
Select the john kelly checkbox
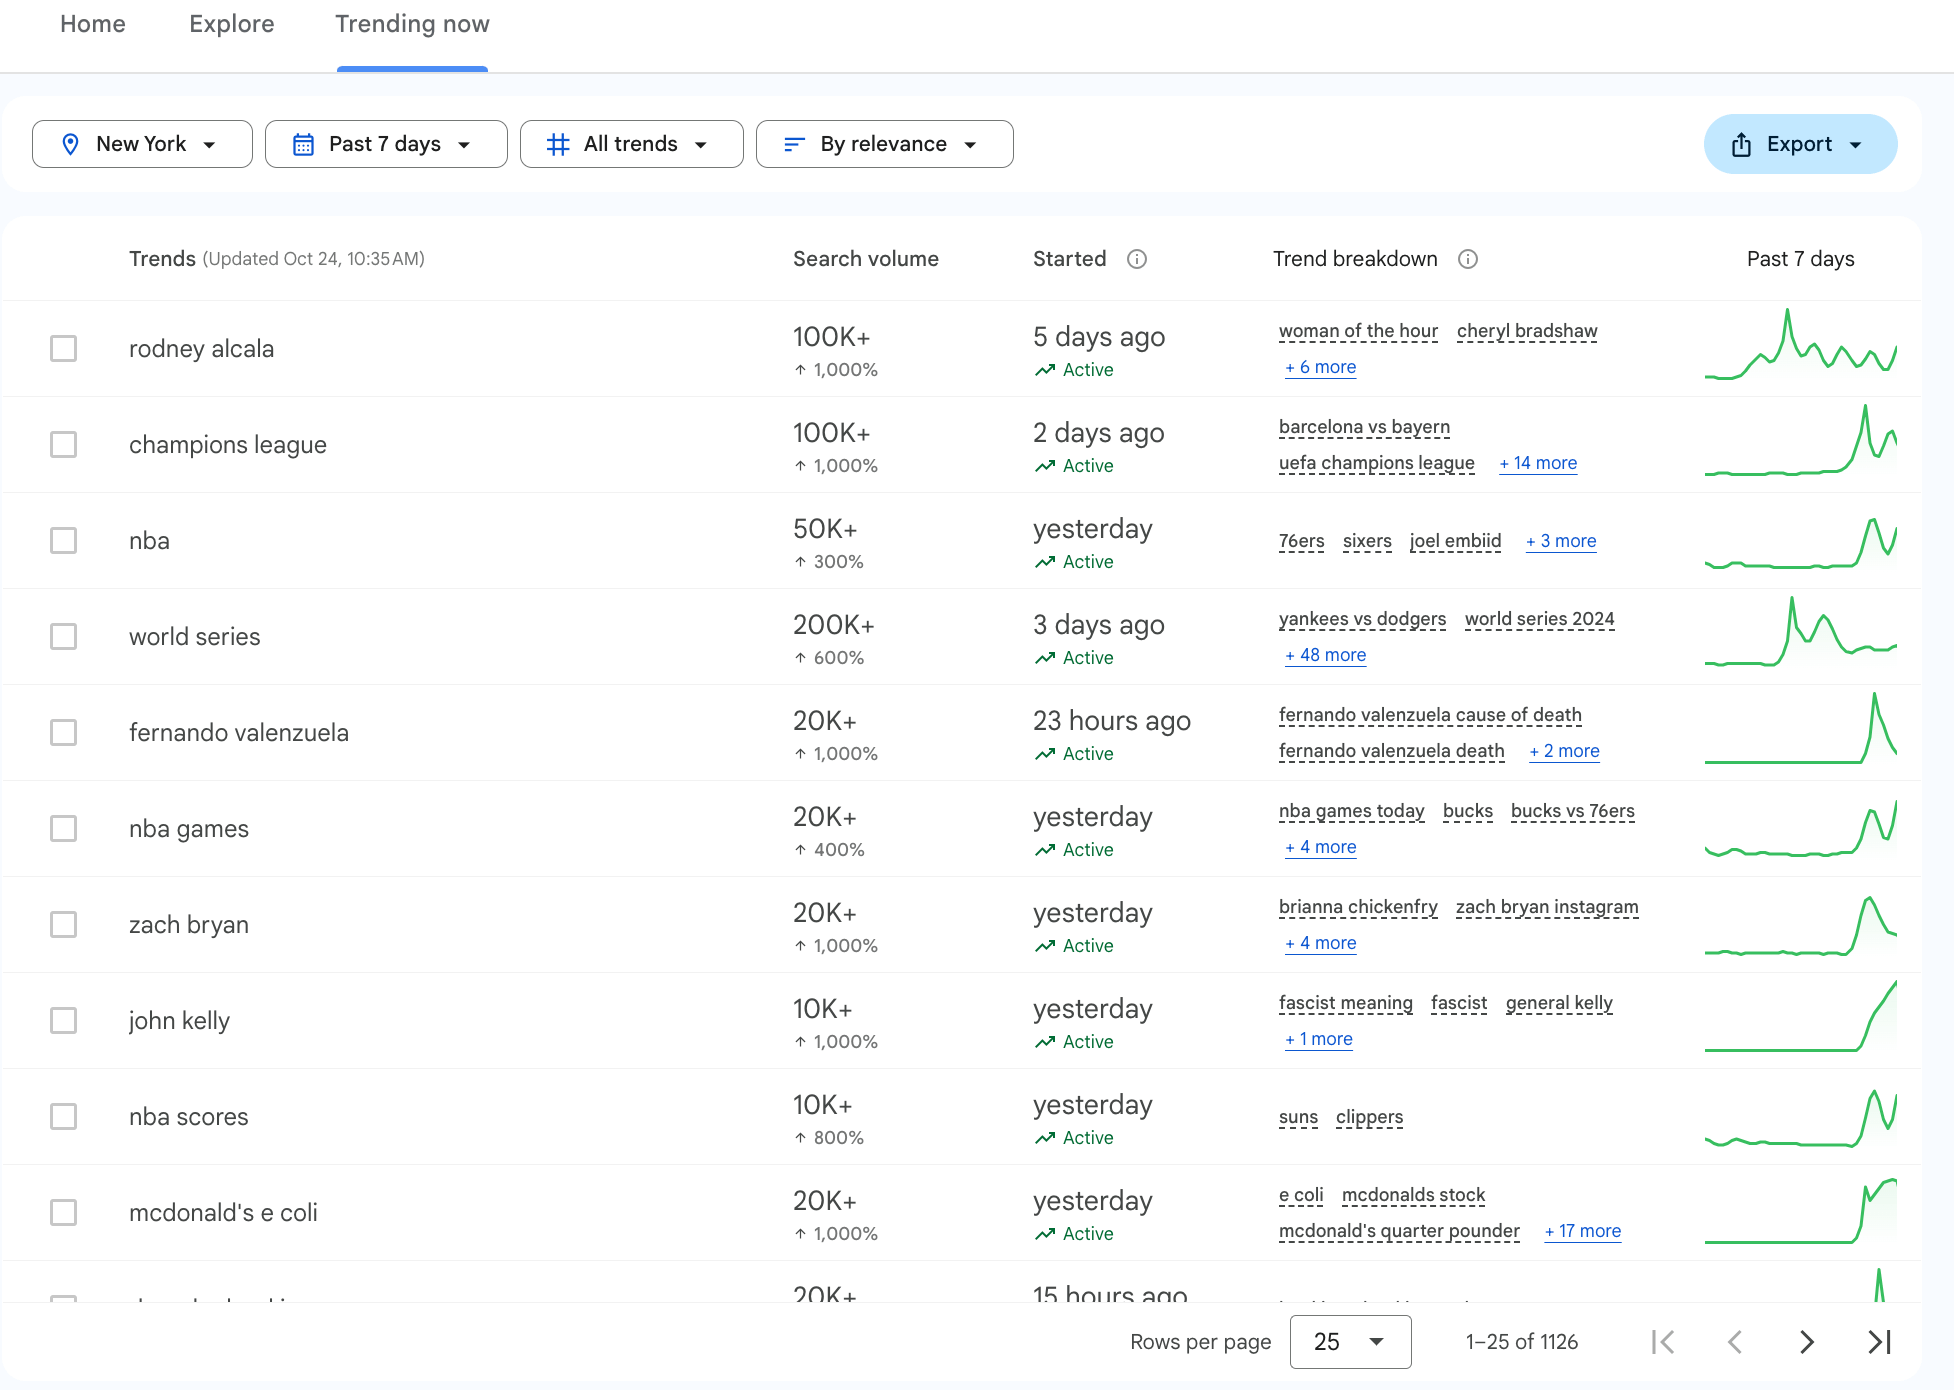coord(63,1021)
